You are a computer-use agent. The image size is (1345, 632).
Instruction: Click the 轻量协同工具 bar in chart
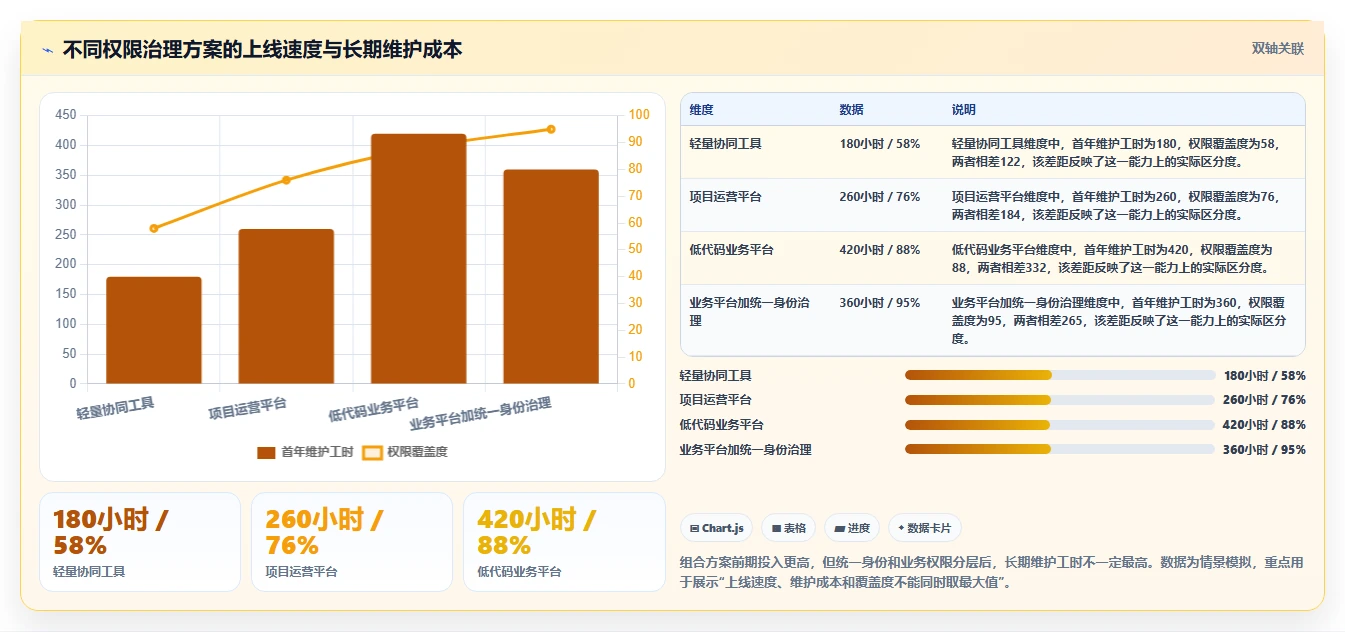pos(154,330)
